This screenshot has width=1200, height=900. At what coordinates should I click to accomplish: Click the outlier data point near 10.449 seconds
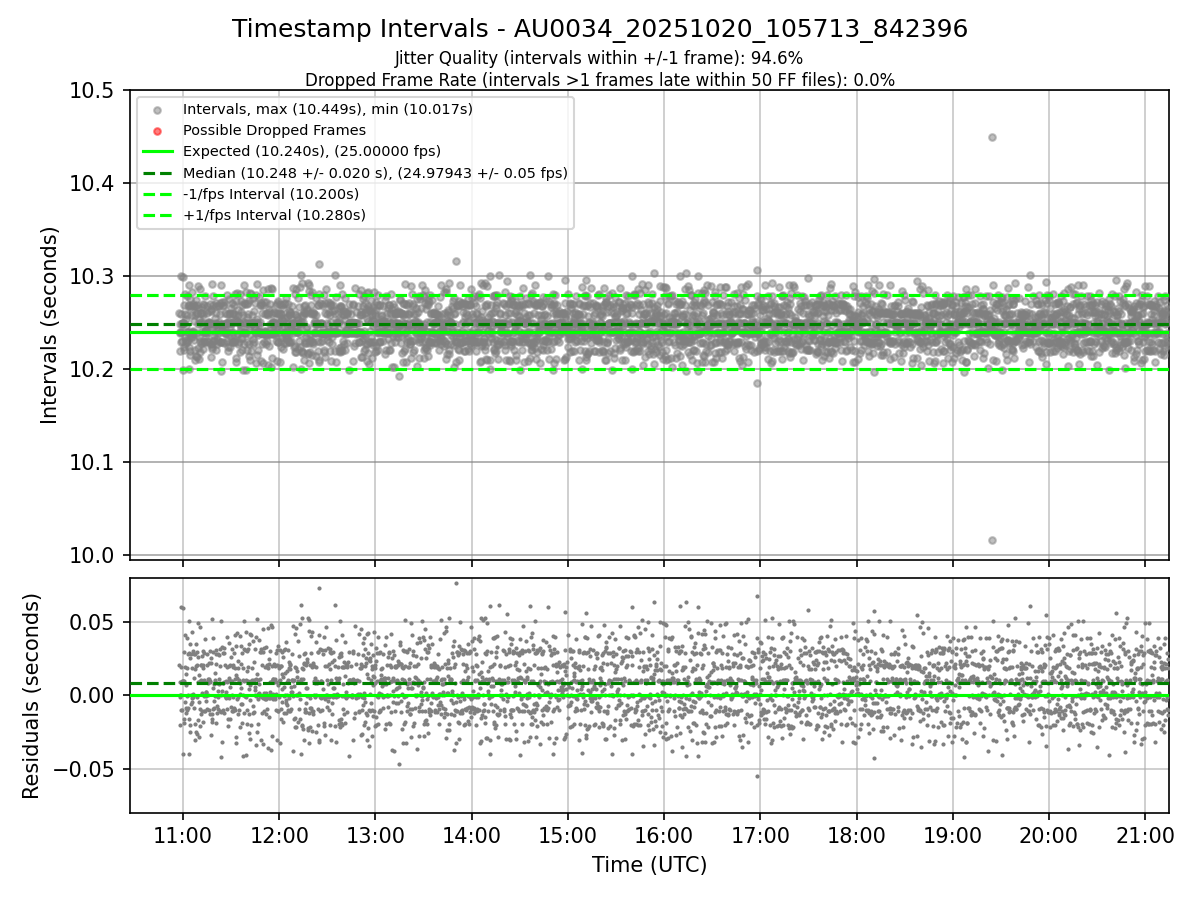point(992,137)
